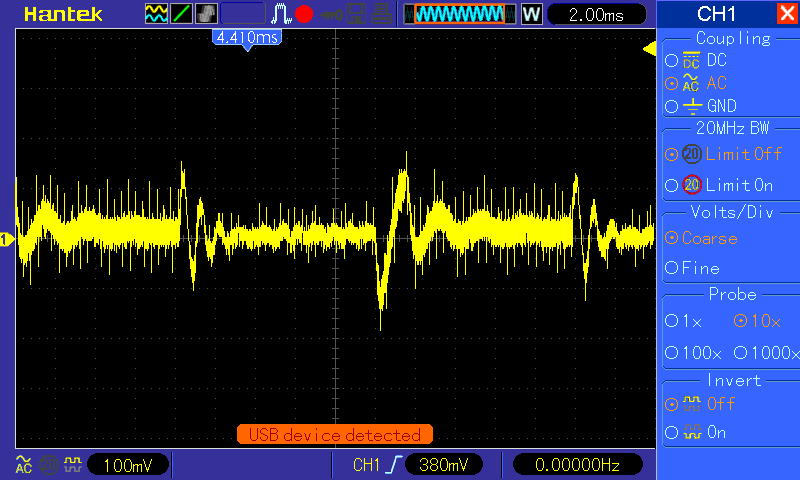Close the CH1 menu panel

[x=788, y=13]
